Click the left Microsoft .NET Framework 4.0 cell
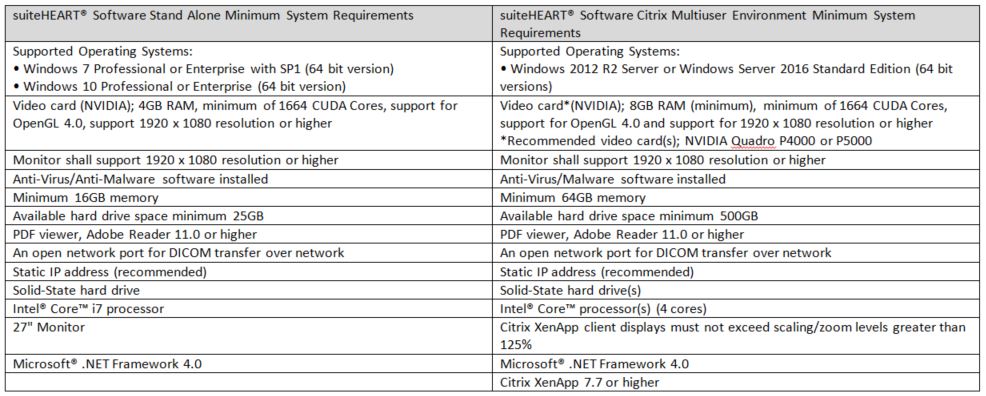Screen dimensions: 986x396 (248, 364)
